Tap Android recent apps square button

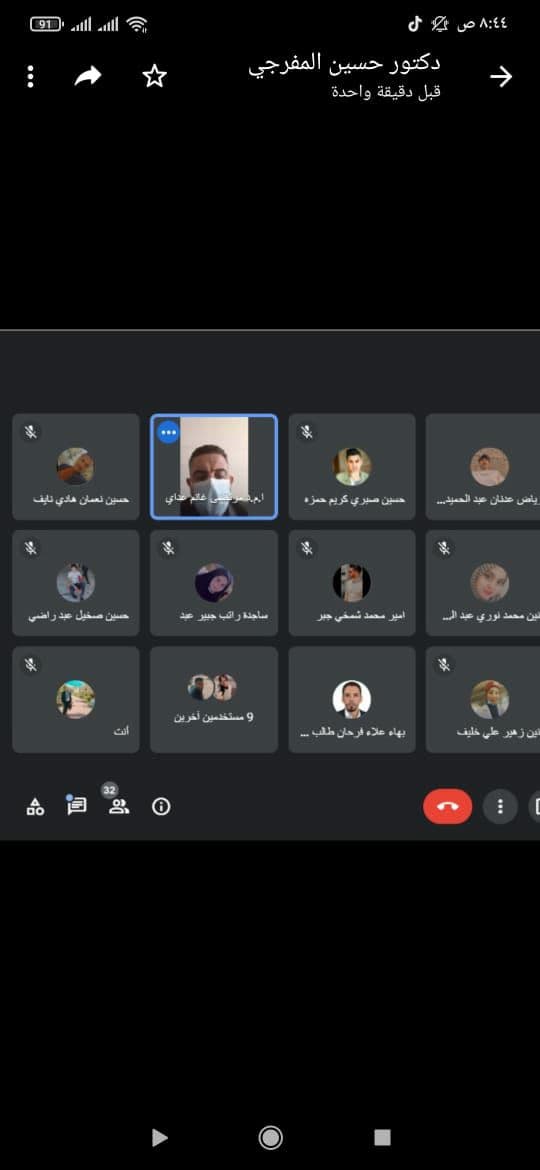[x=382, y=1137]
